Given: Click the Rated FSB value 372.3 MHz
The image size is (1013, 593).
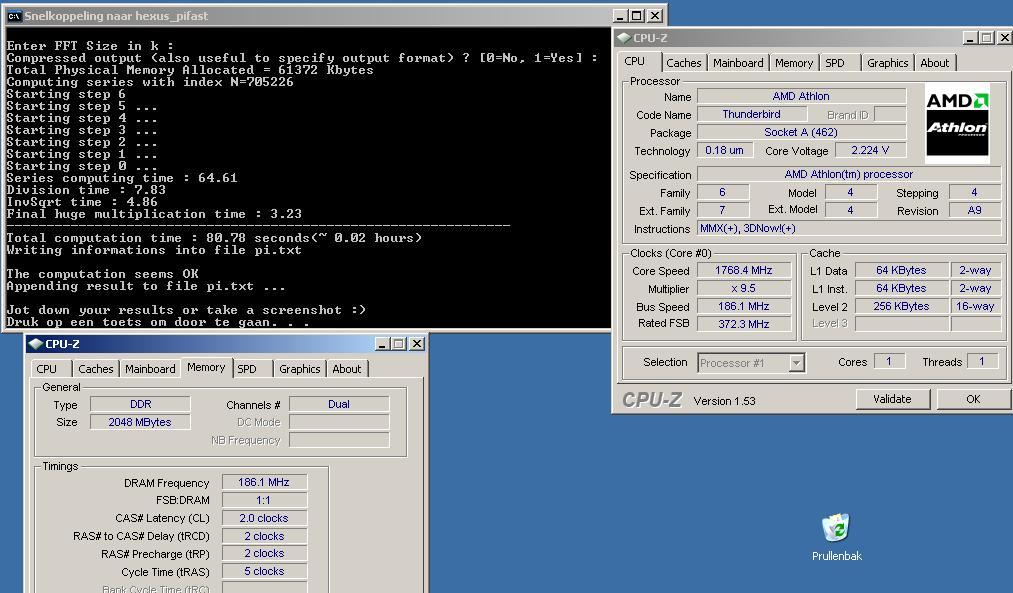Looking at the screenshot, I should point(744,324).
